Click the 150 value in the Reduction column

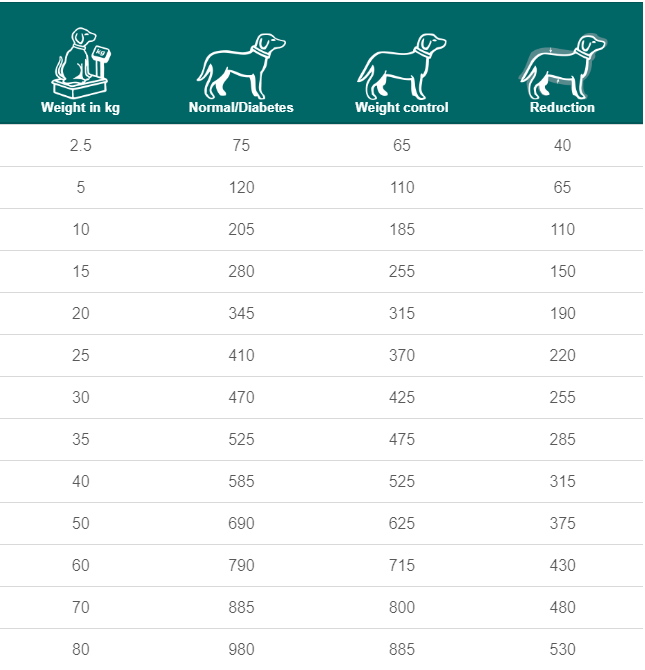coord(563,271)
